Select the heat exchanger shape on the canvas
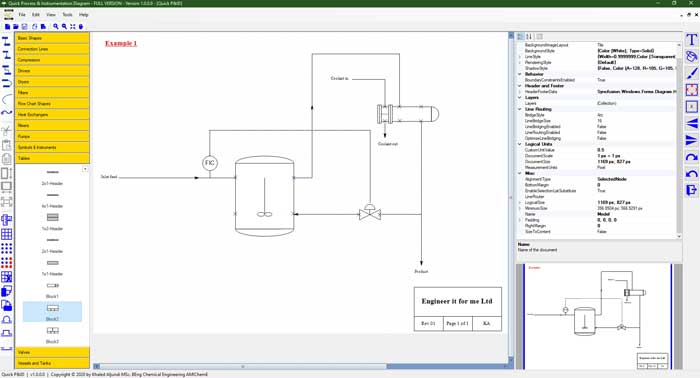The image size is (700, 378). [x=408, y=114]
